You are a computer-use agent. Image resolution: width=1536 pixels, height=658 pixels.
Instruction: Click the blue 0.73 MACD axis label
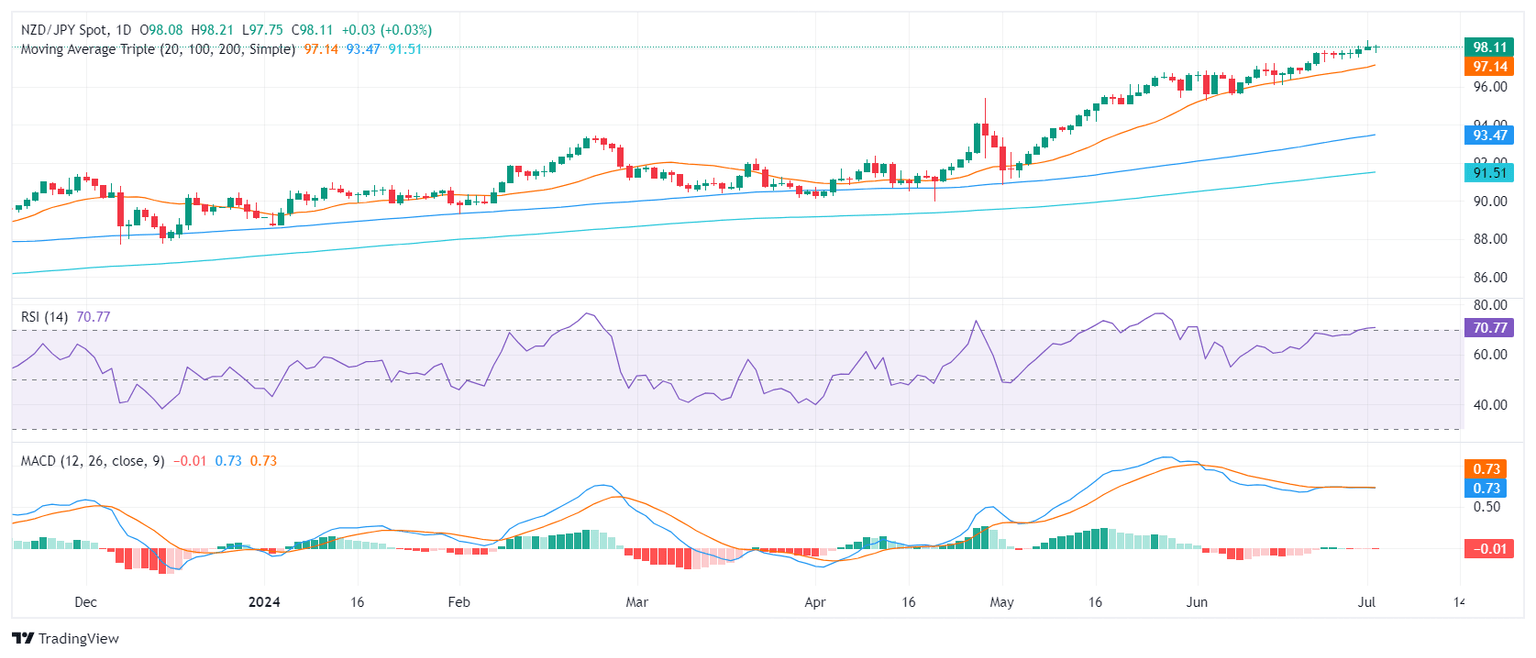coord(1489,488)
